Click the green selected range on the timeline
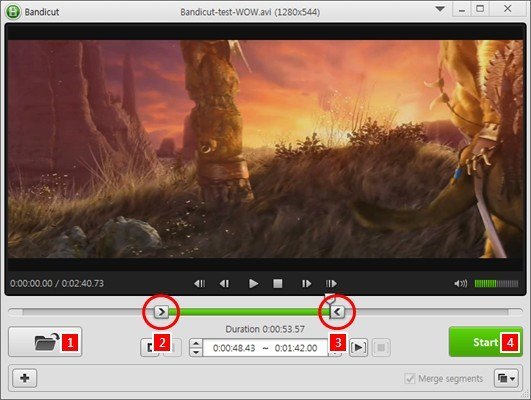This screenshot has height=400, width=531. tap(249, 312)
